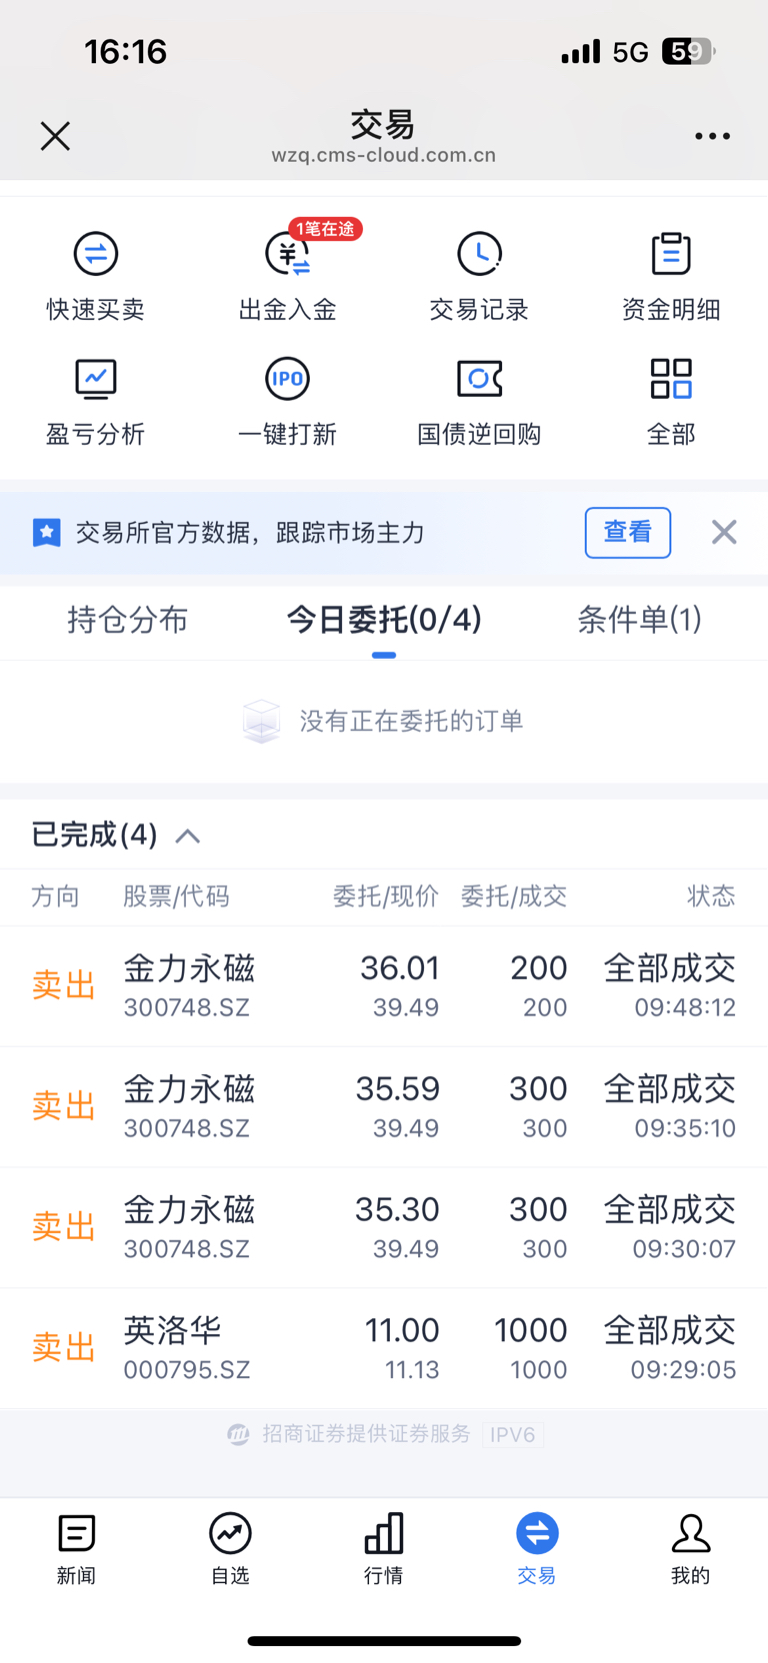This screenshot has height=1663, width=768.
Task: Collapse the 已完成(4) completed orders list
Action: coord(188,836)
